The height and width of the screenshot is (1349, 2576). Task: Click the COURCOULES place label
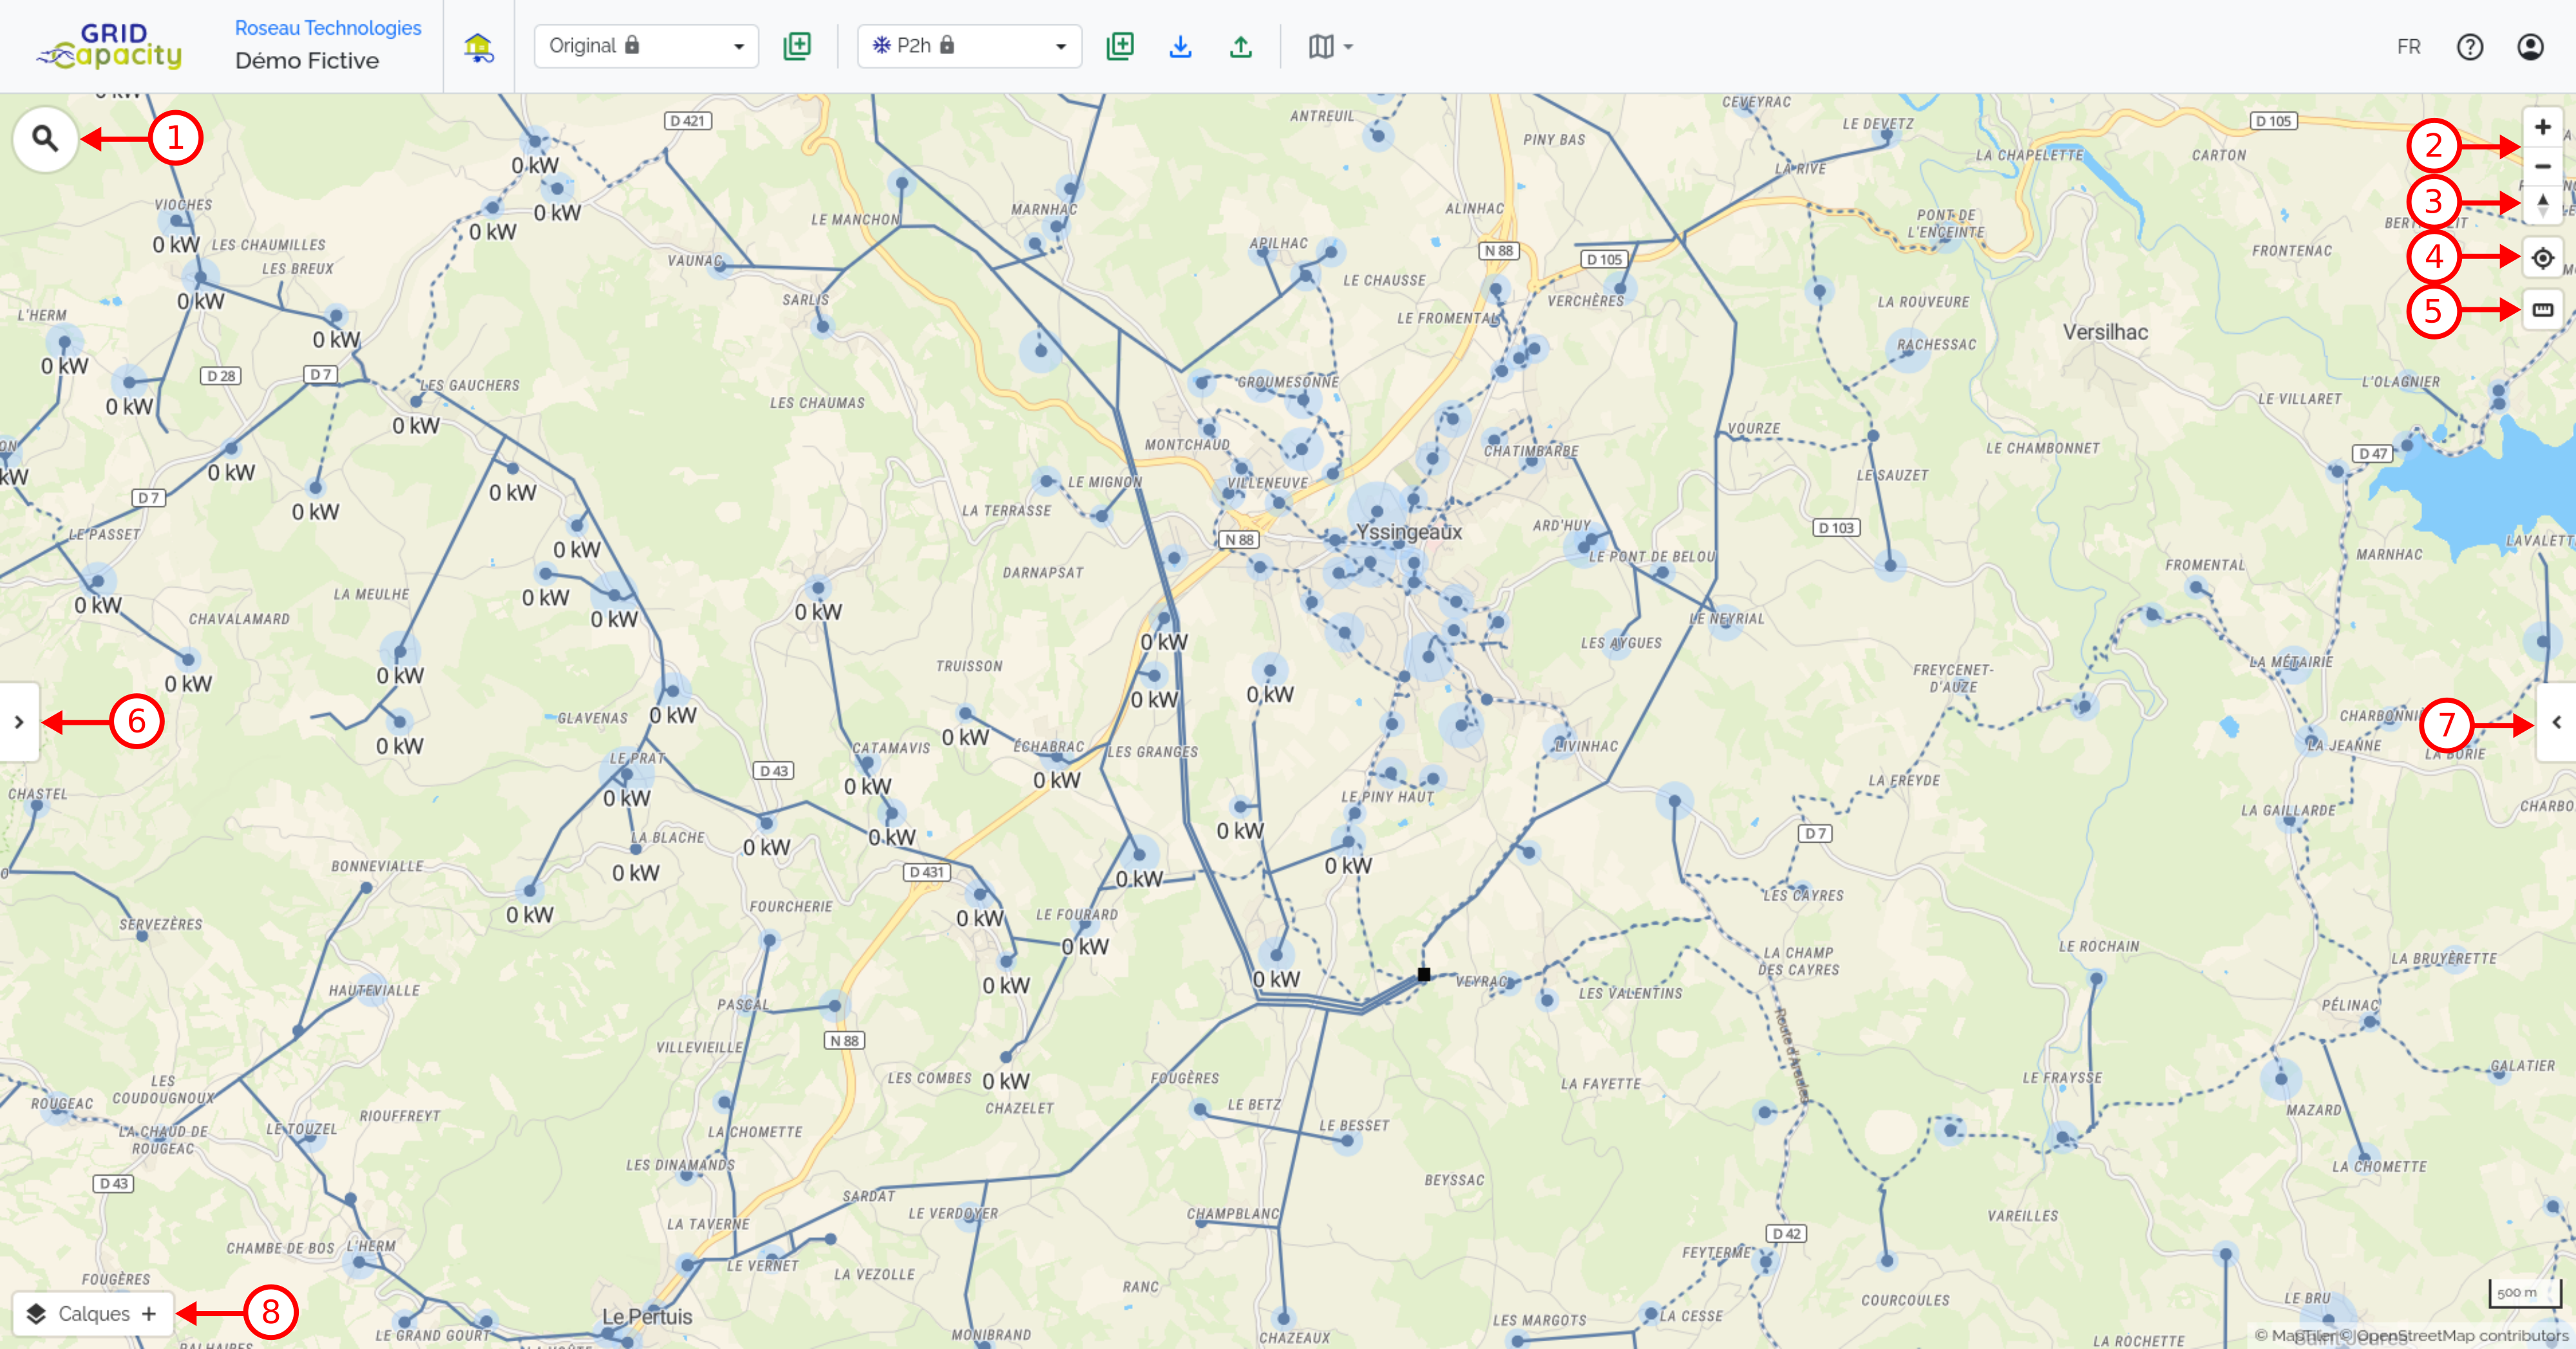1905,1300
